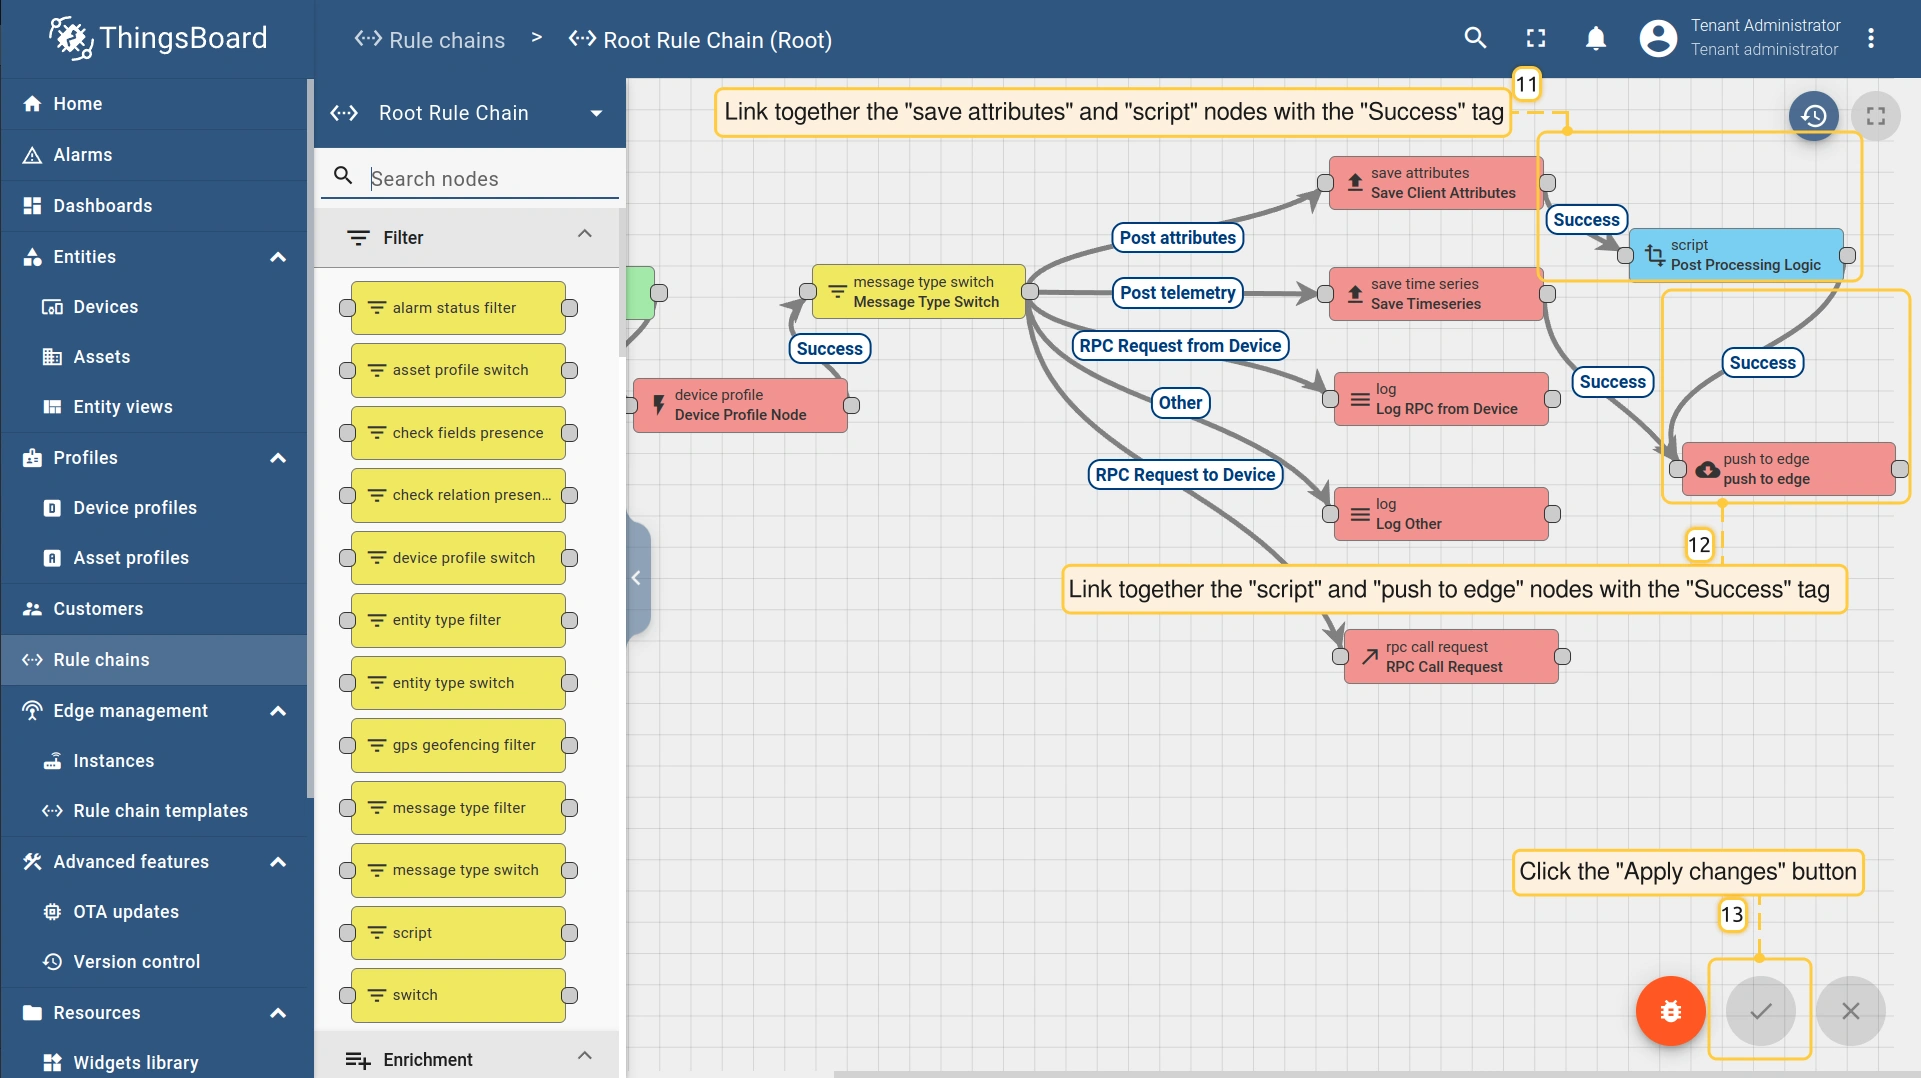Click the X button to cancel changes

point(1850,1011)
